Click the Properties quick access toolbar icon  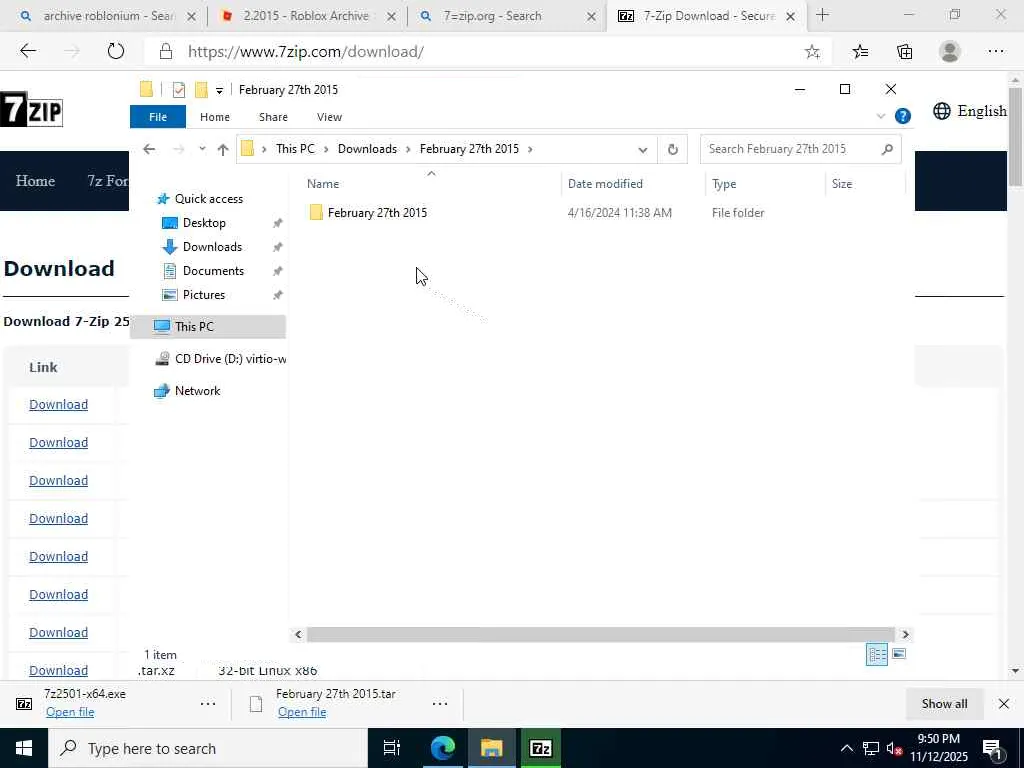click(x=178, y=89)
